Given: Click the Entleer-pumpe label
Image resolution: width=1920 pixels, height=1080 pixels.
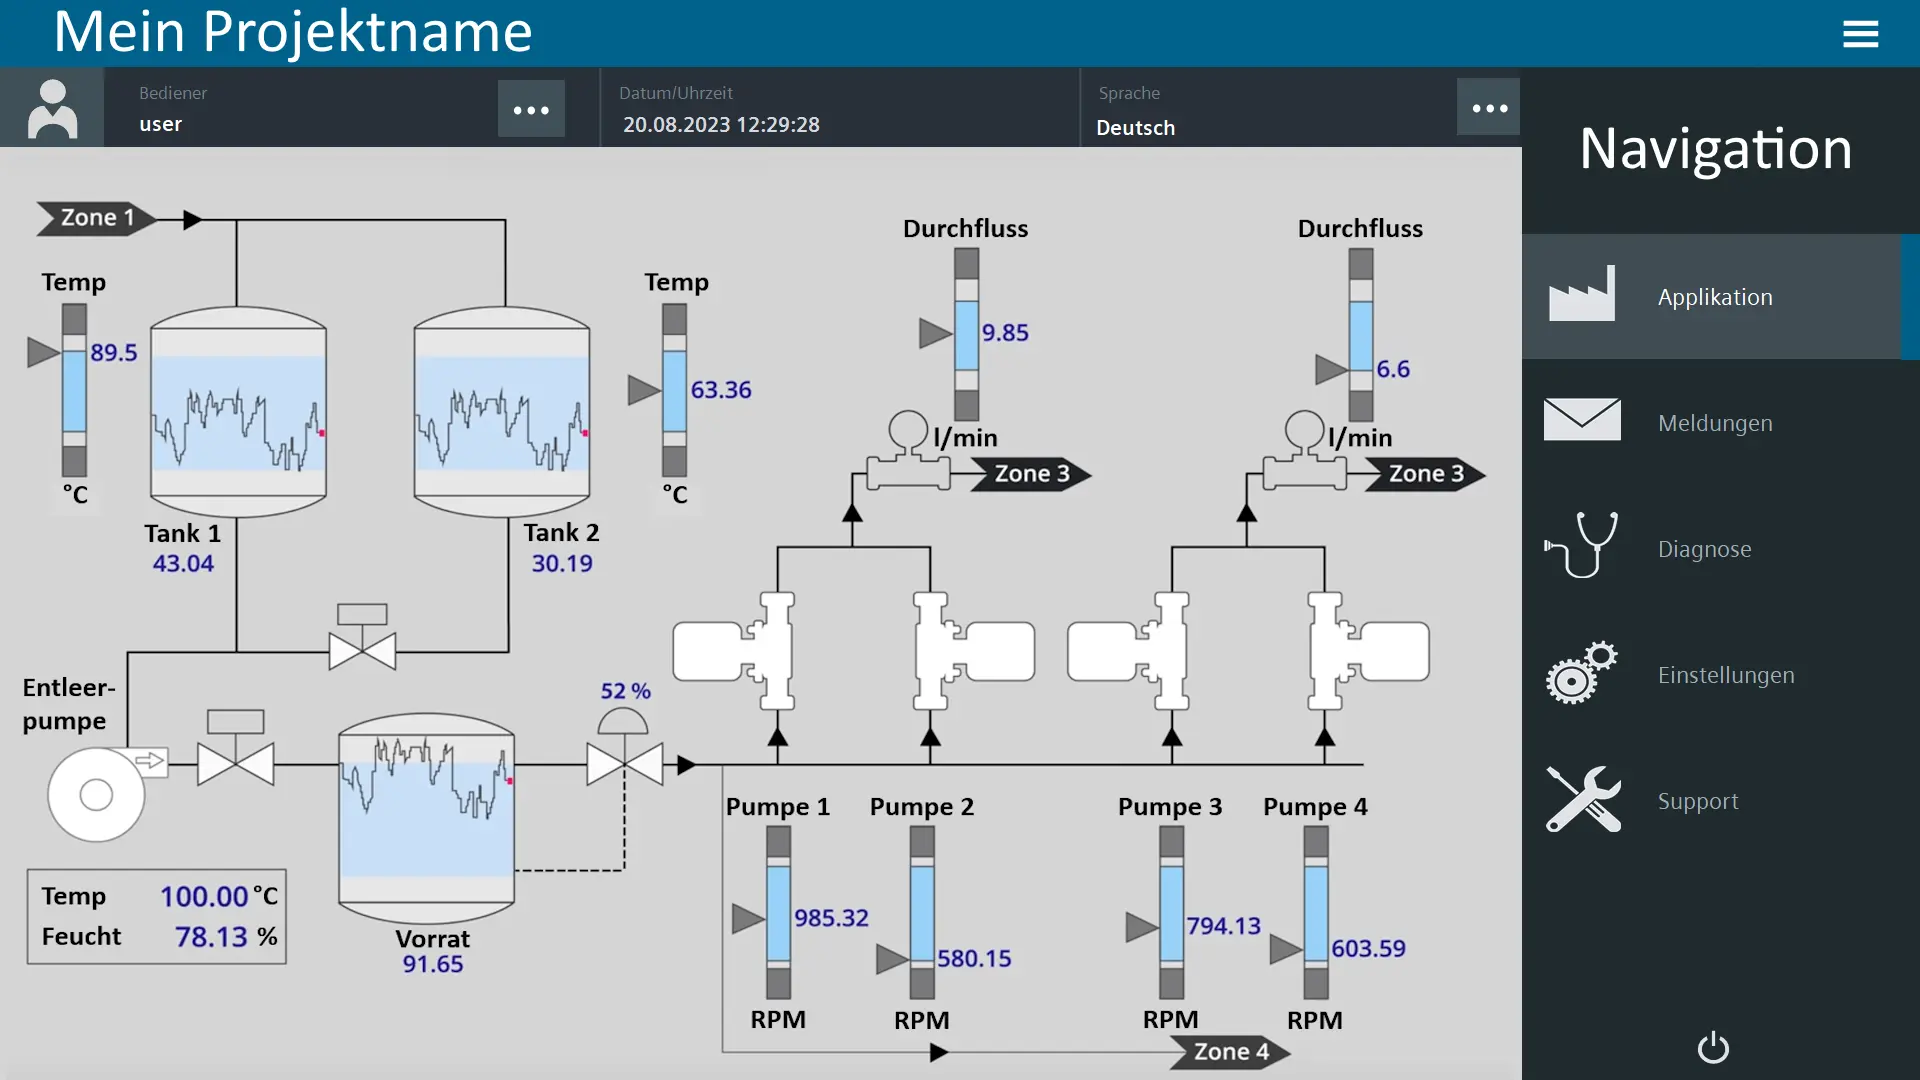Looking at the screenshot, I should pyautogui.click(x=69, y=705).
